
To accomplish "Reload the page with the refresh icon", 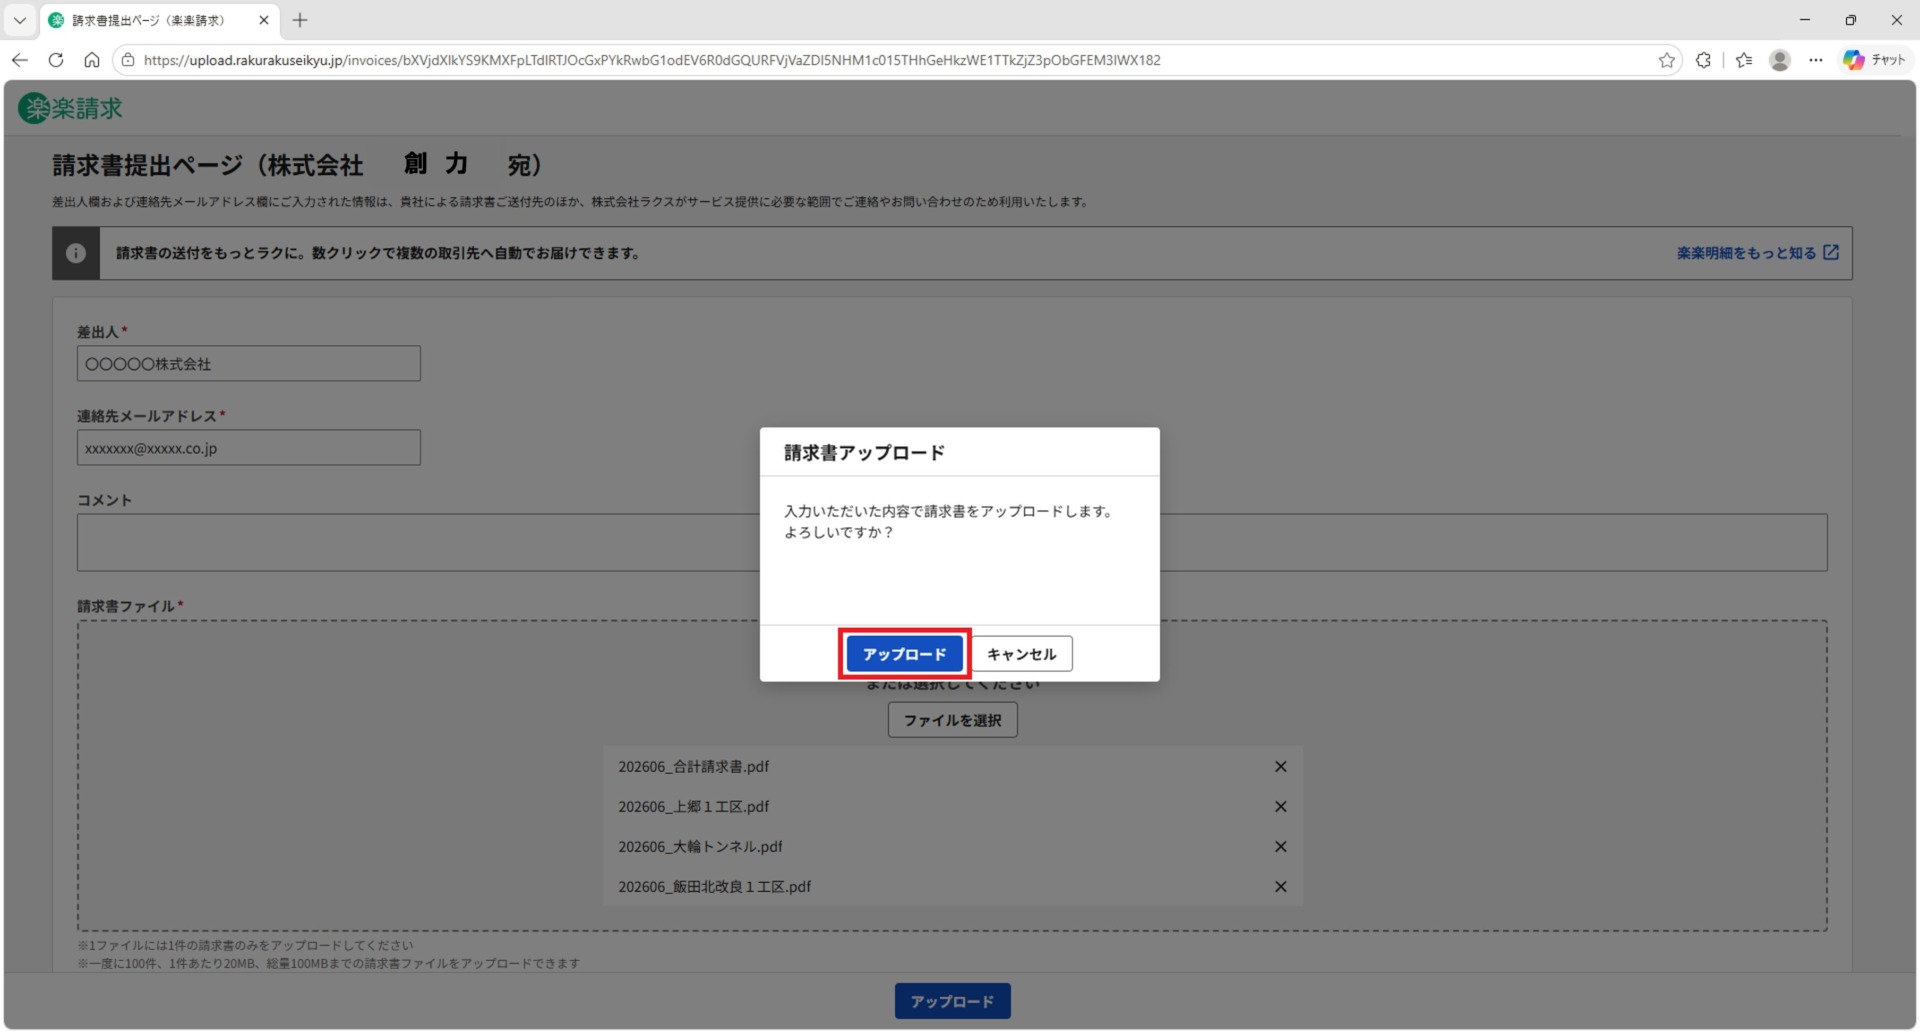I will pos(56,60).
